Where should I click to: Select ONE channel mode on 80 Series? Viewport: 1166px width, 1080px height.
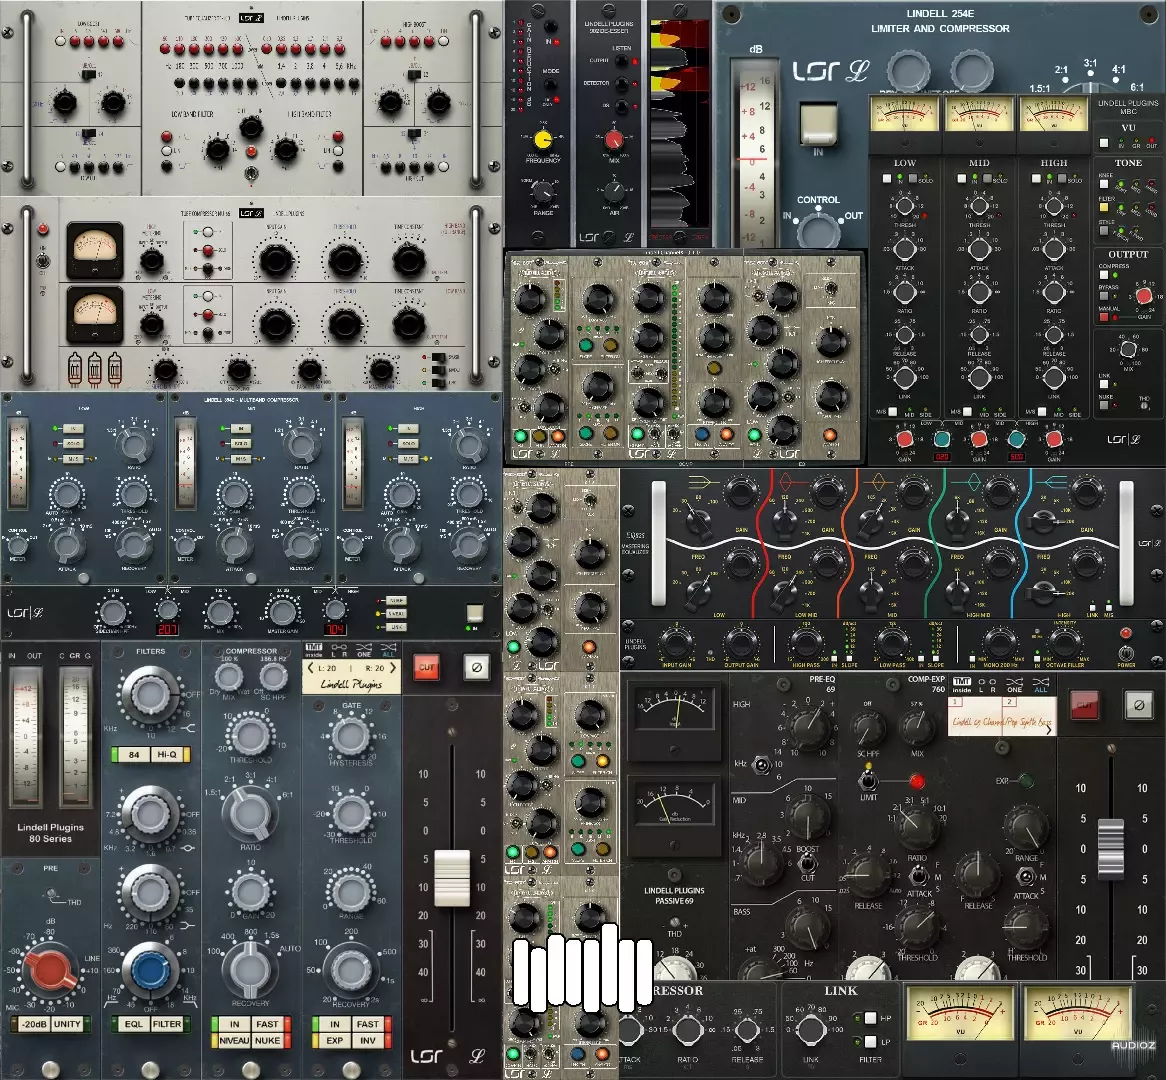tap(364, 651)
